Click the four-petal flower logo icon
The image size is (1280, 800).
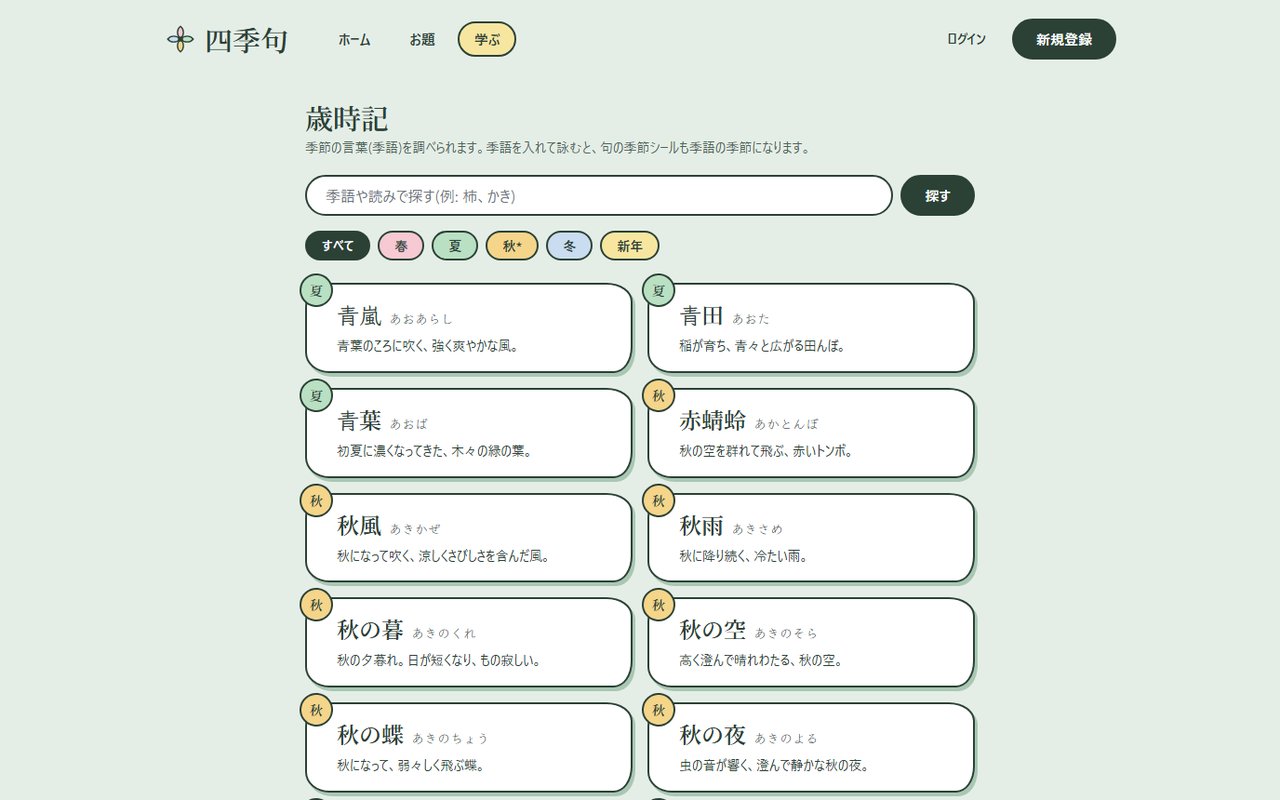click(x=180, y=39)
